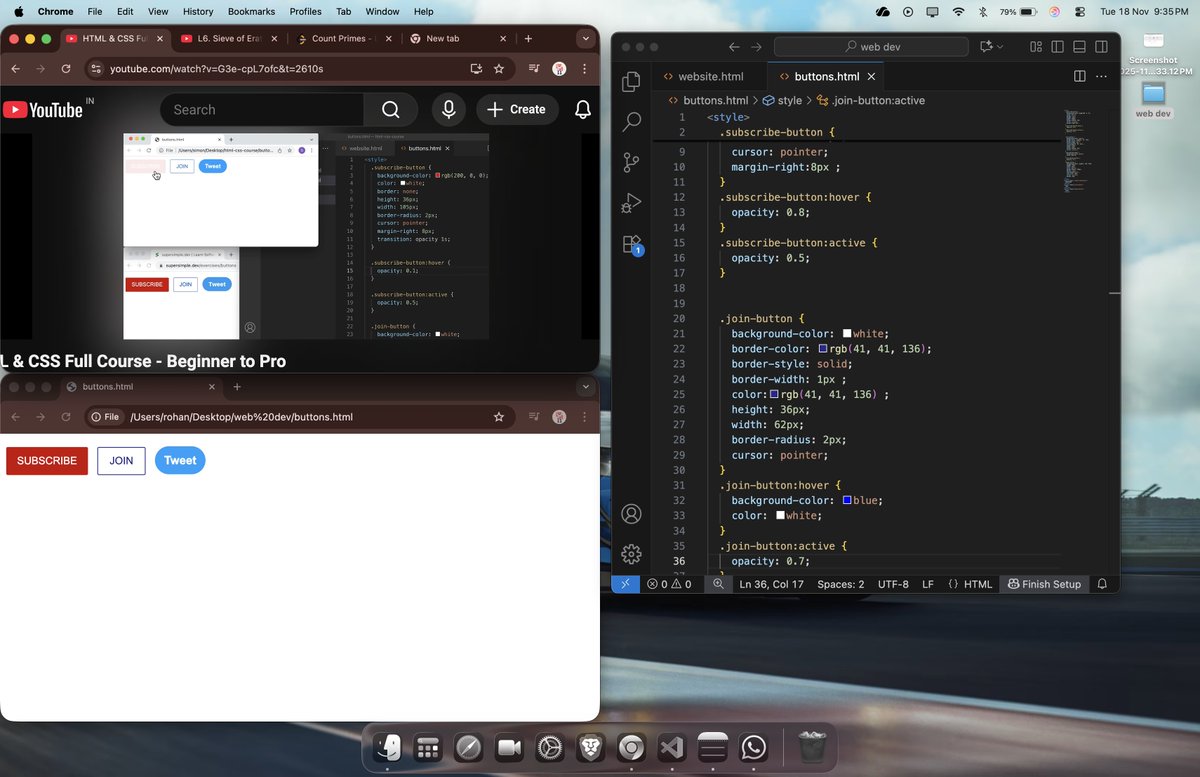Click the red SUBSCRIBE button on the page

[46, 461]
